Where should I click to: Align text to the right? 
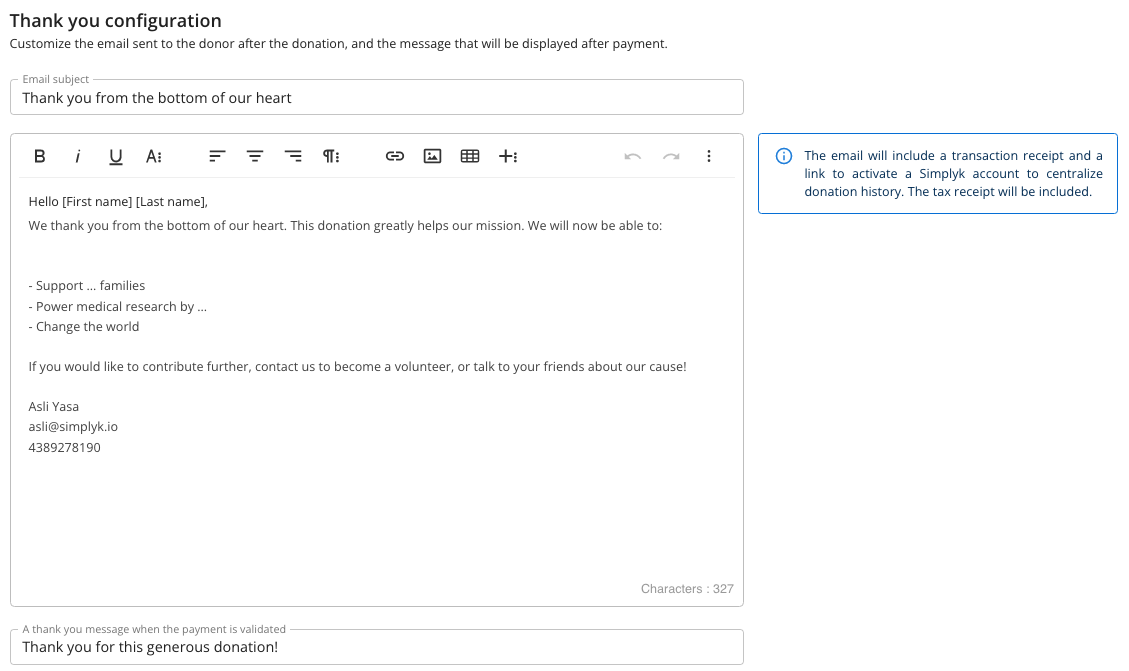pyautogui.click(x=293, y=156)
